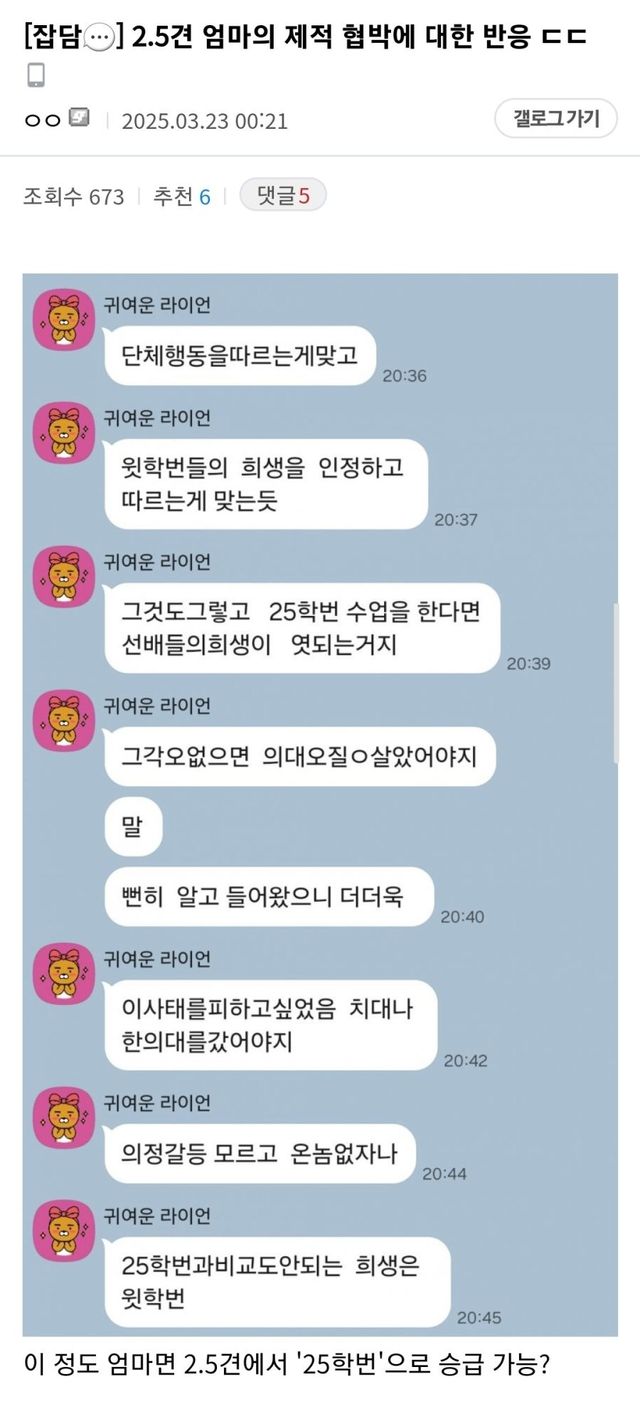Click the Ryan avatar beside the 20:36 message
Screen dimensions: 640x1417
pos(65,320)
